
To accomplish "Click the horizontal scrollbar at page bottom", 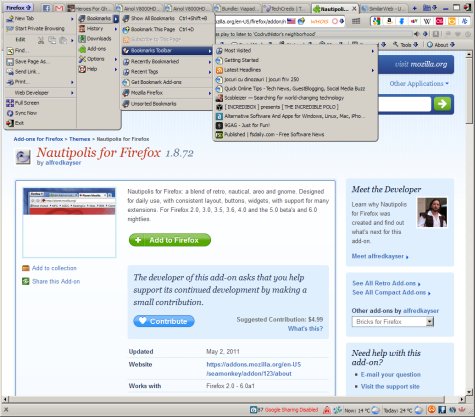I will (227, 399).
